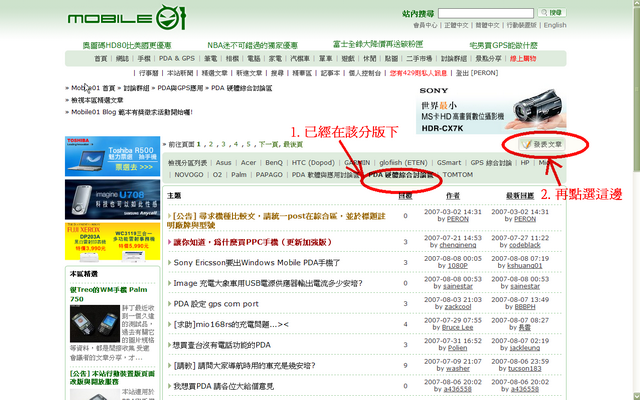The image size is (640, 400).
Task: Open the 讓你知道,為什麼買PPC手機 thread
Action: pyautogui.click(x=253, y=242)
